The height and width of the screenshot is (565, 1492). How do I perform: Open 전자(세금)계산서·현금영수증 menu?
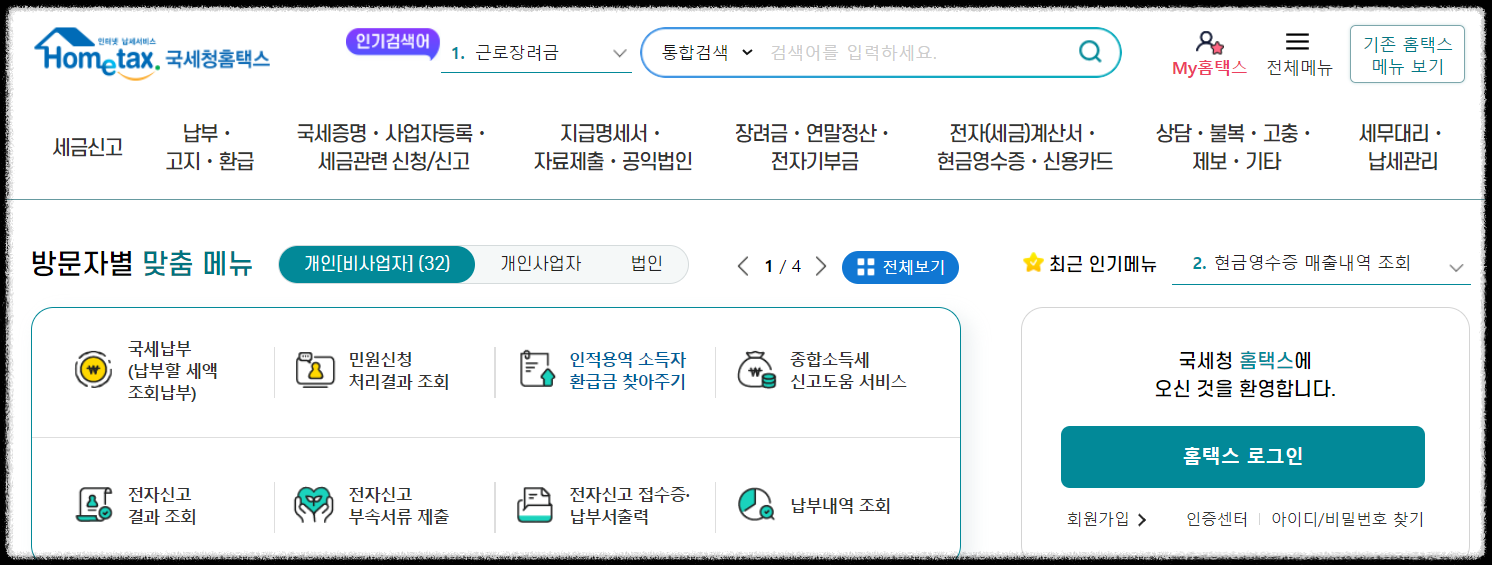pyautogui.click(x=1024, y=147)
